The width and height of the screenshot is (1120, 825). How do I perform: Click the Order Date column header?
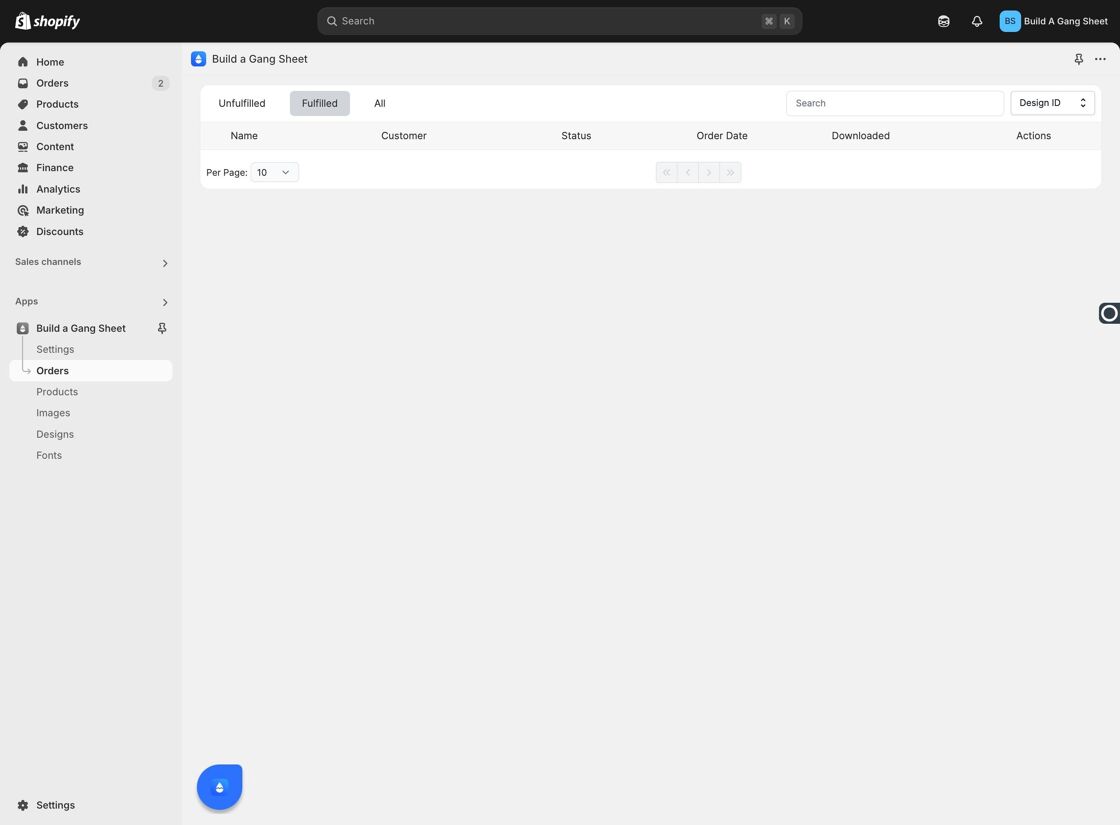(721, 136)
